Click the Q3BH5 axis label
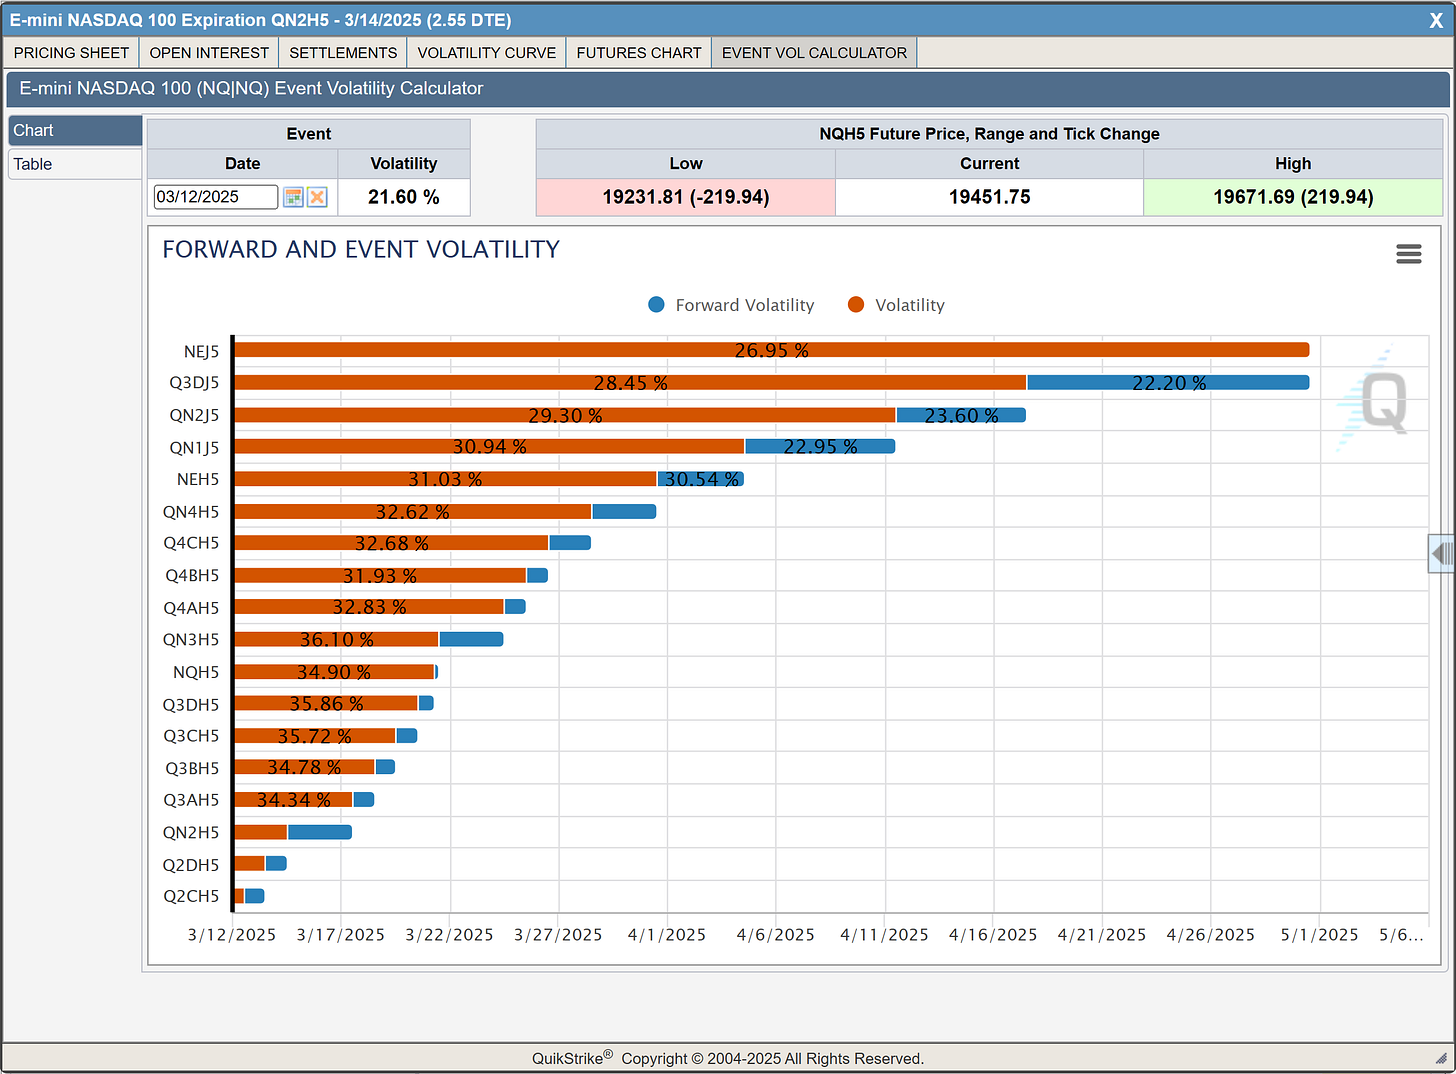Screen dimensions: 1456x1074 192,768
